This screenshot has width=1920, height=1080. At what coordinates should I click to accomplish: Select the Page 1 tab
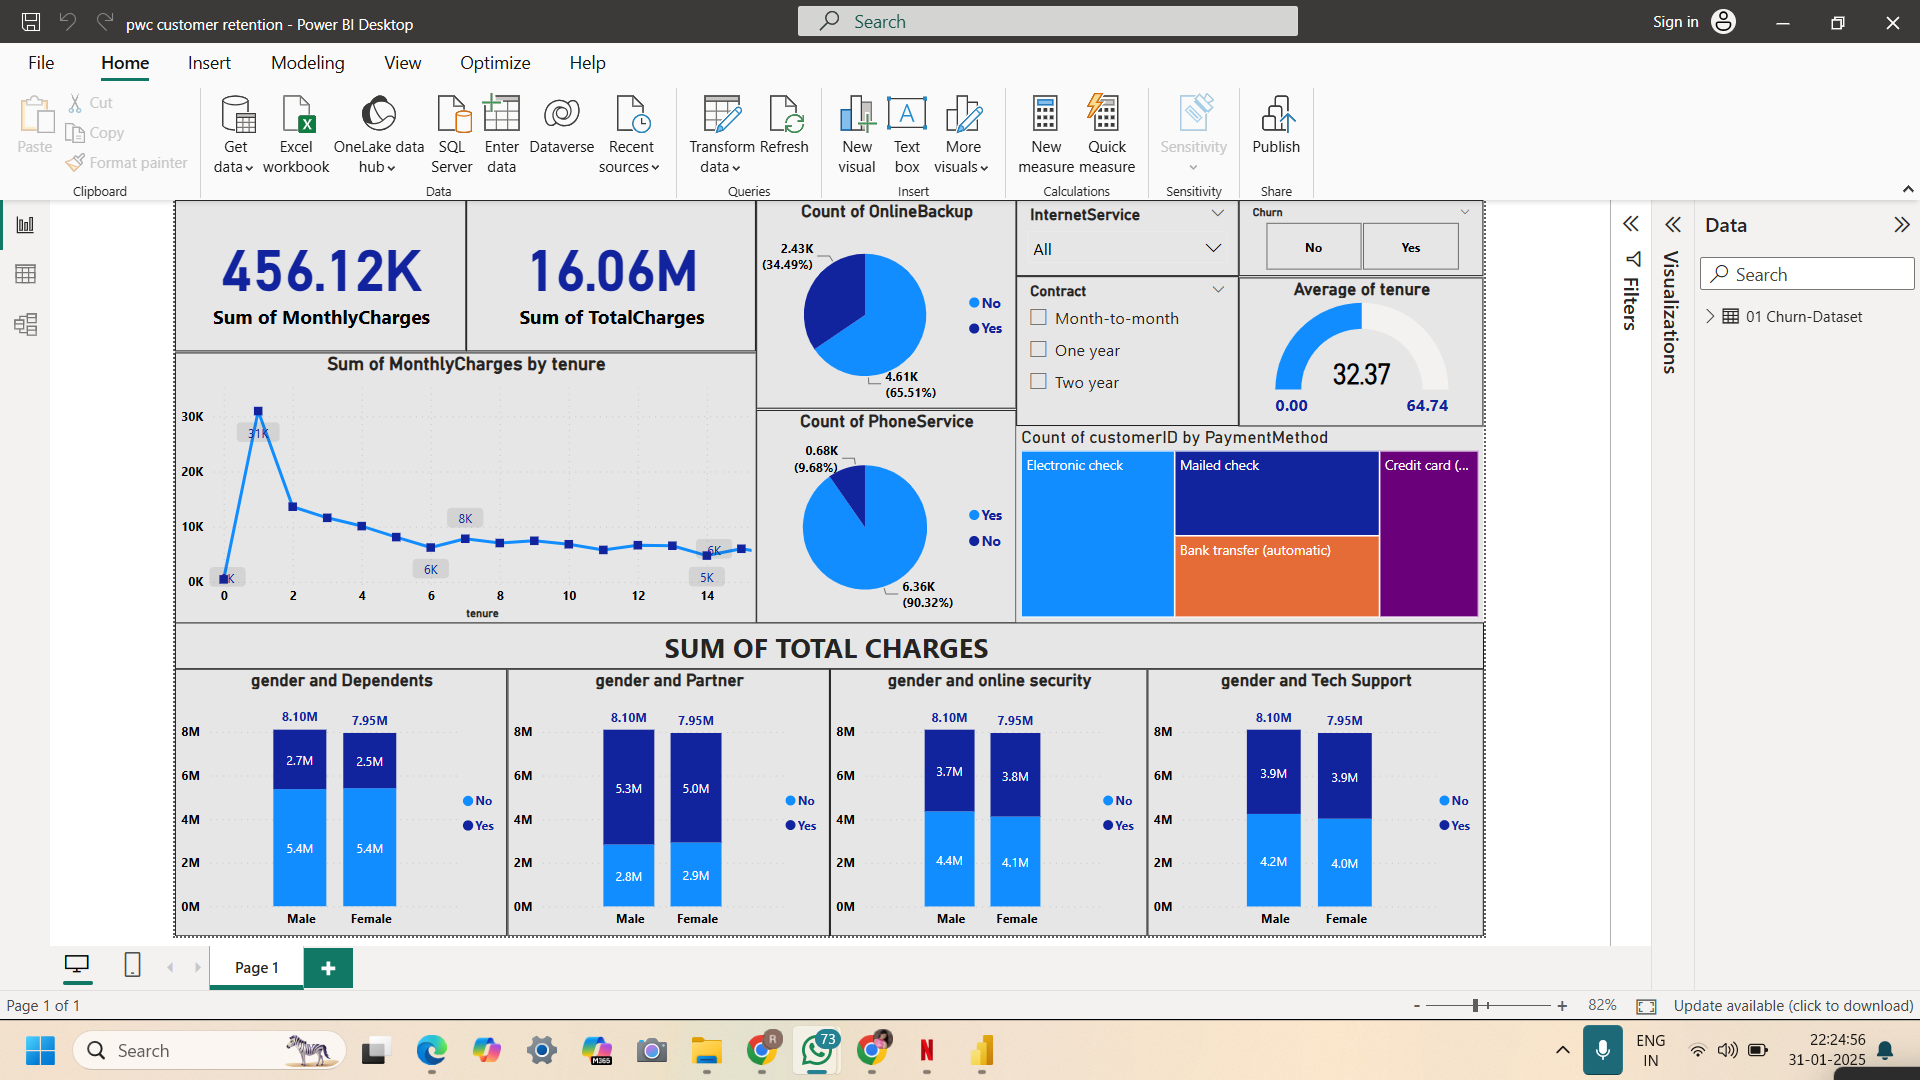point(256,967)
